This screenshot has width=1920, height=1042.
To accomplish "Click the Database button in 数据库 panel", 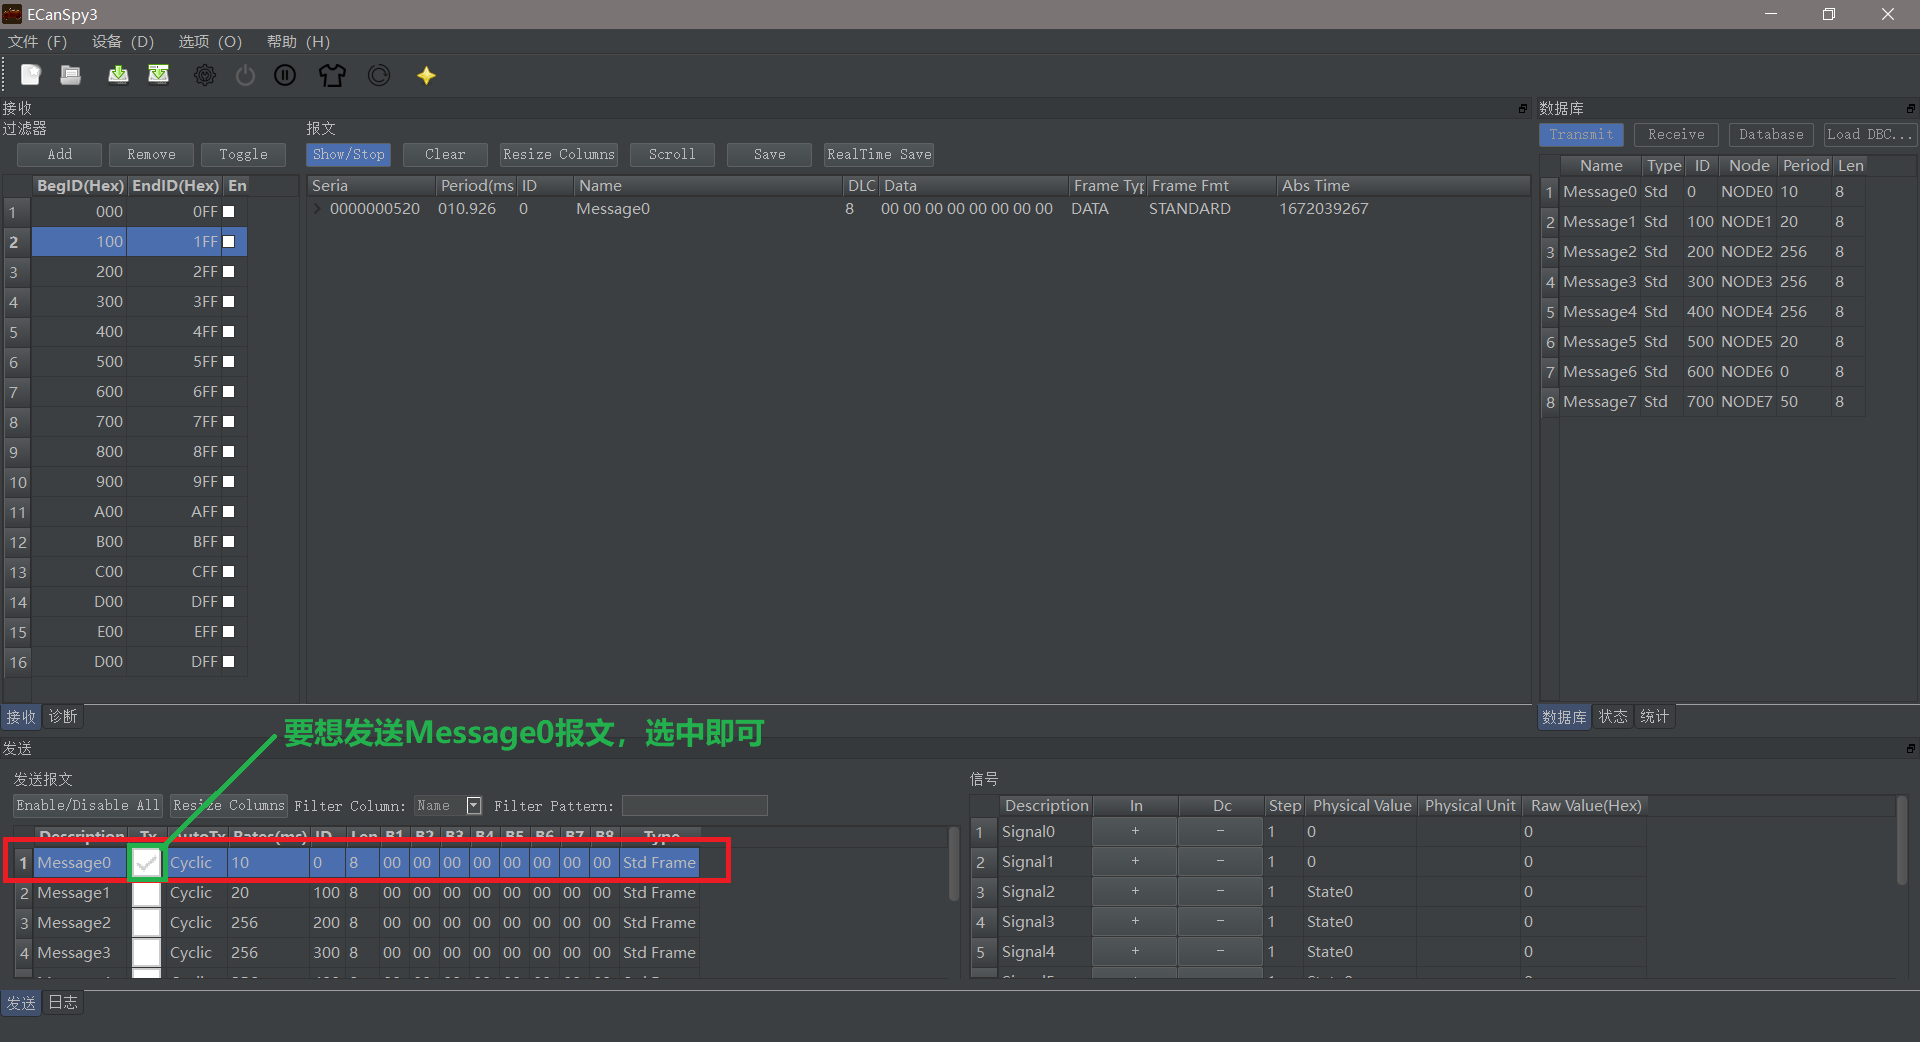I will [x=1771, y=134].
